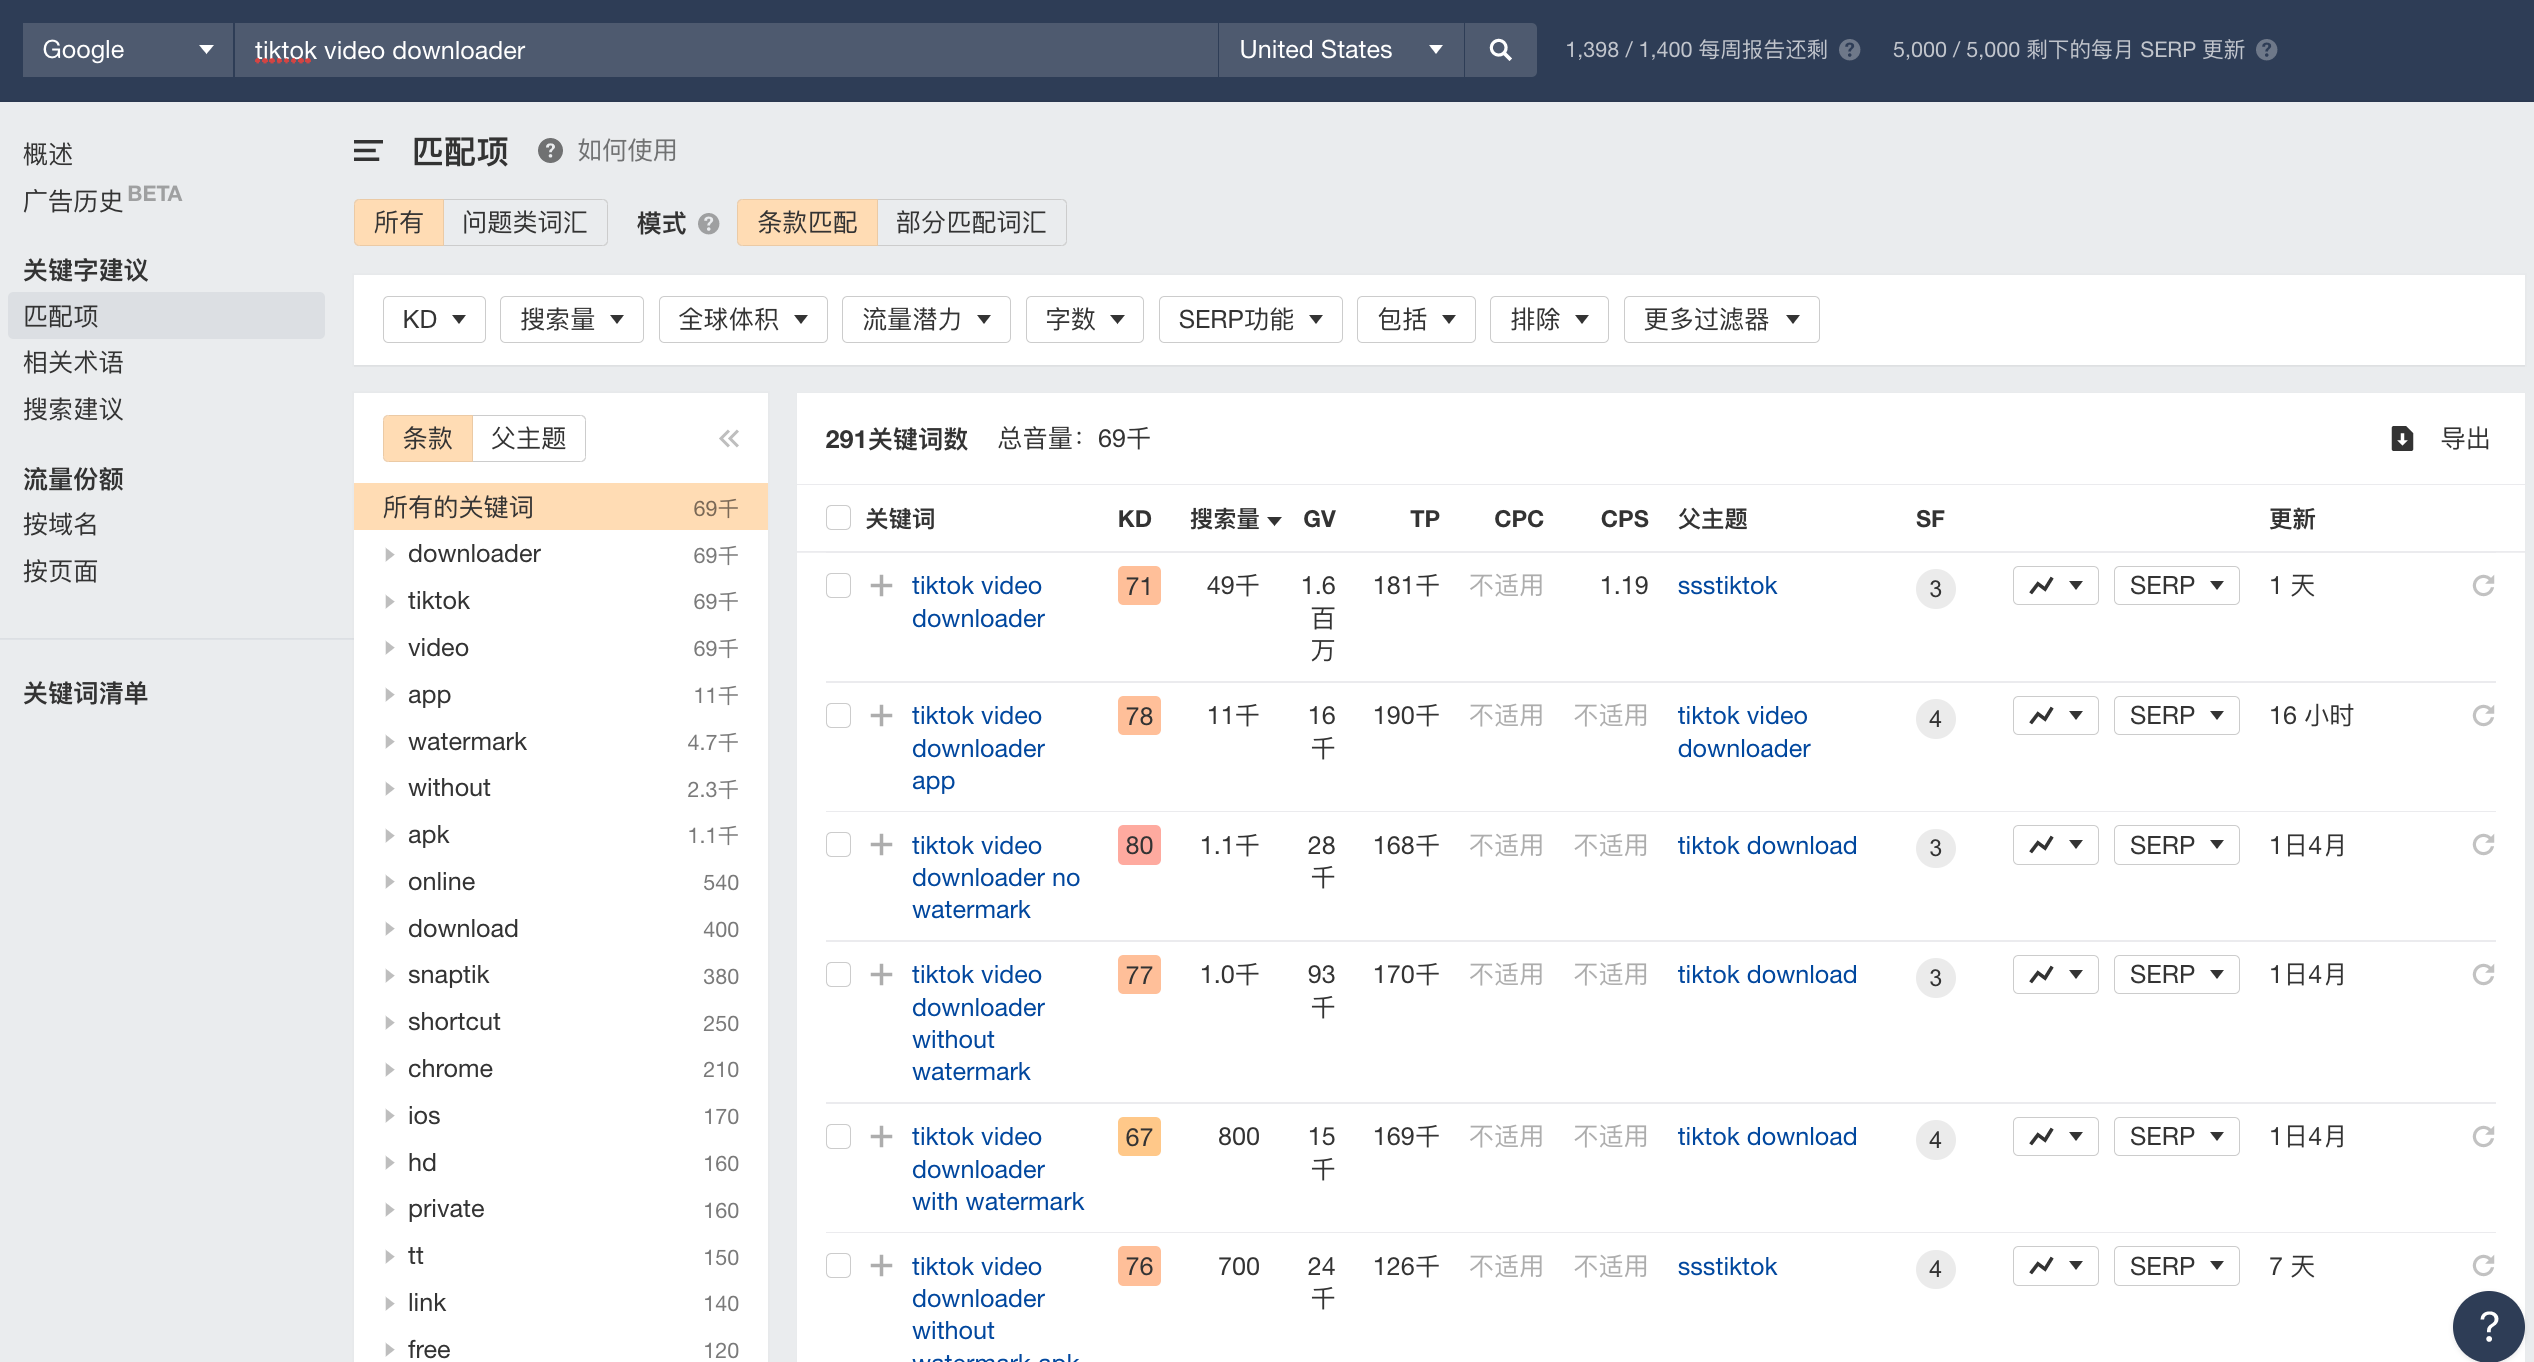This screenshot has height=1362, width=2534.
Task: Open the United States country dropdown
Action: pos(1341,50)
